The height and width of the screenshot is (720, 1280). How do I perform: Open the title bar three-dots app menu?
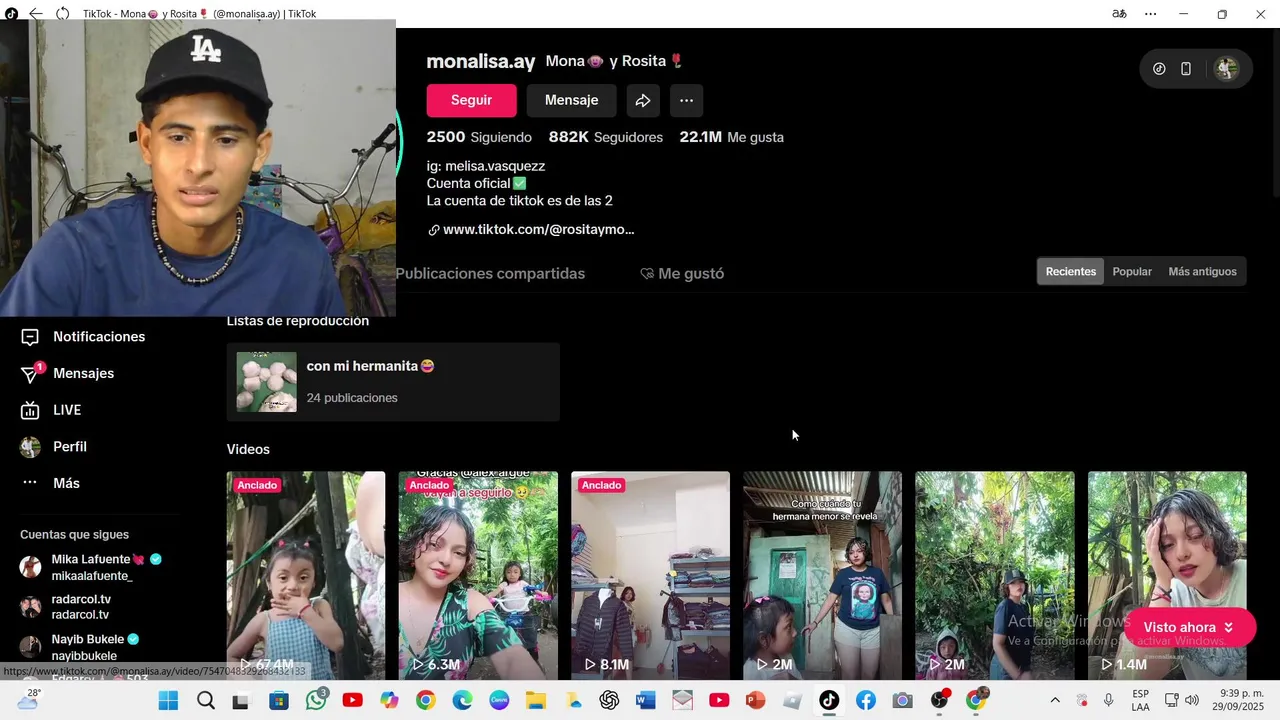(x=1151, y=14)
